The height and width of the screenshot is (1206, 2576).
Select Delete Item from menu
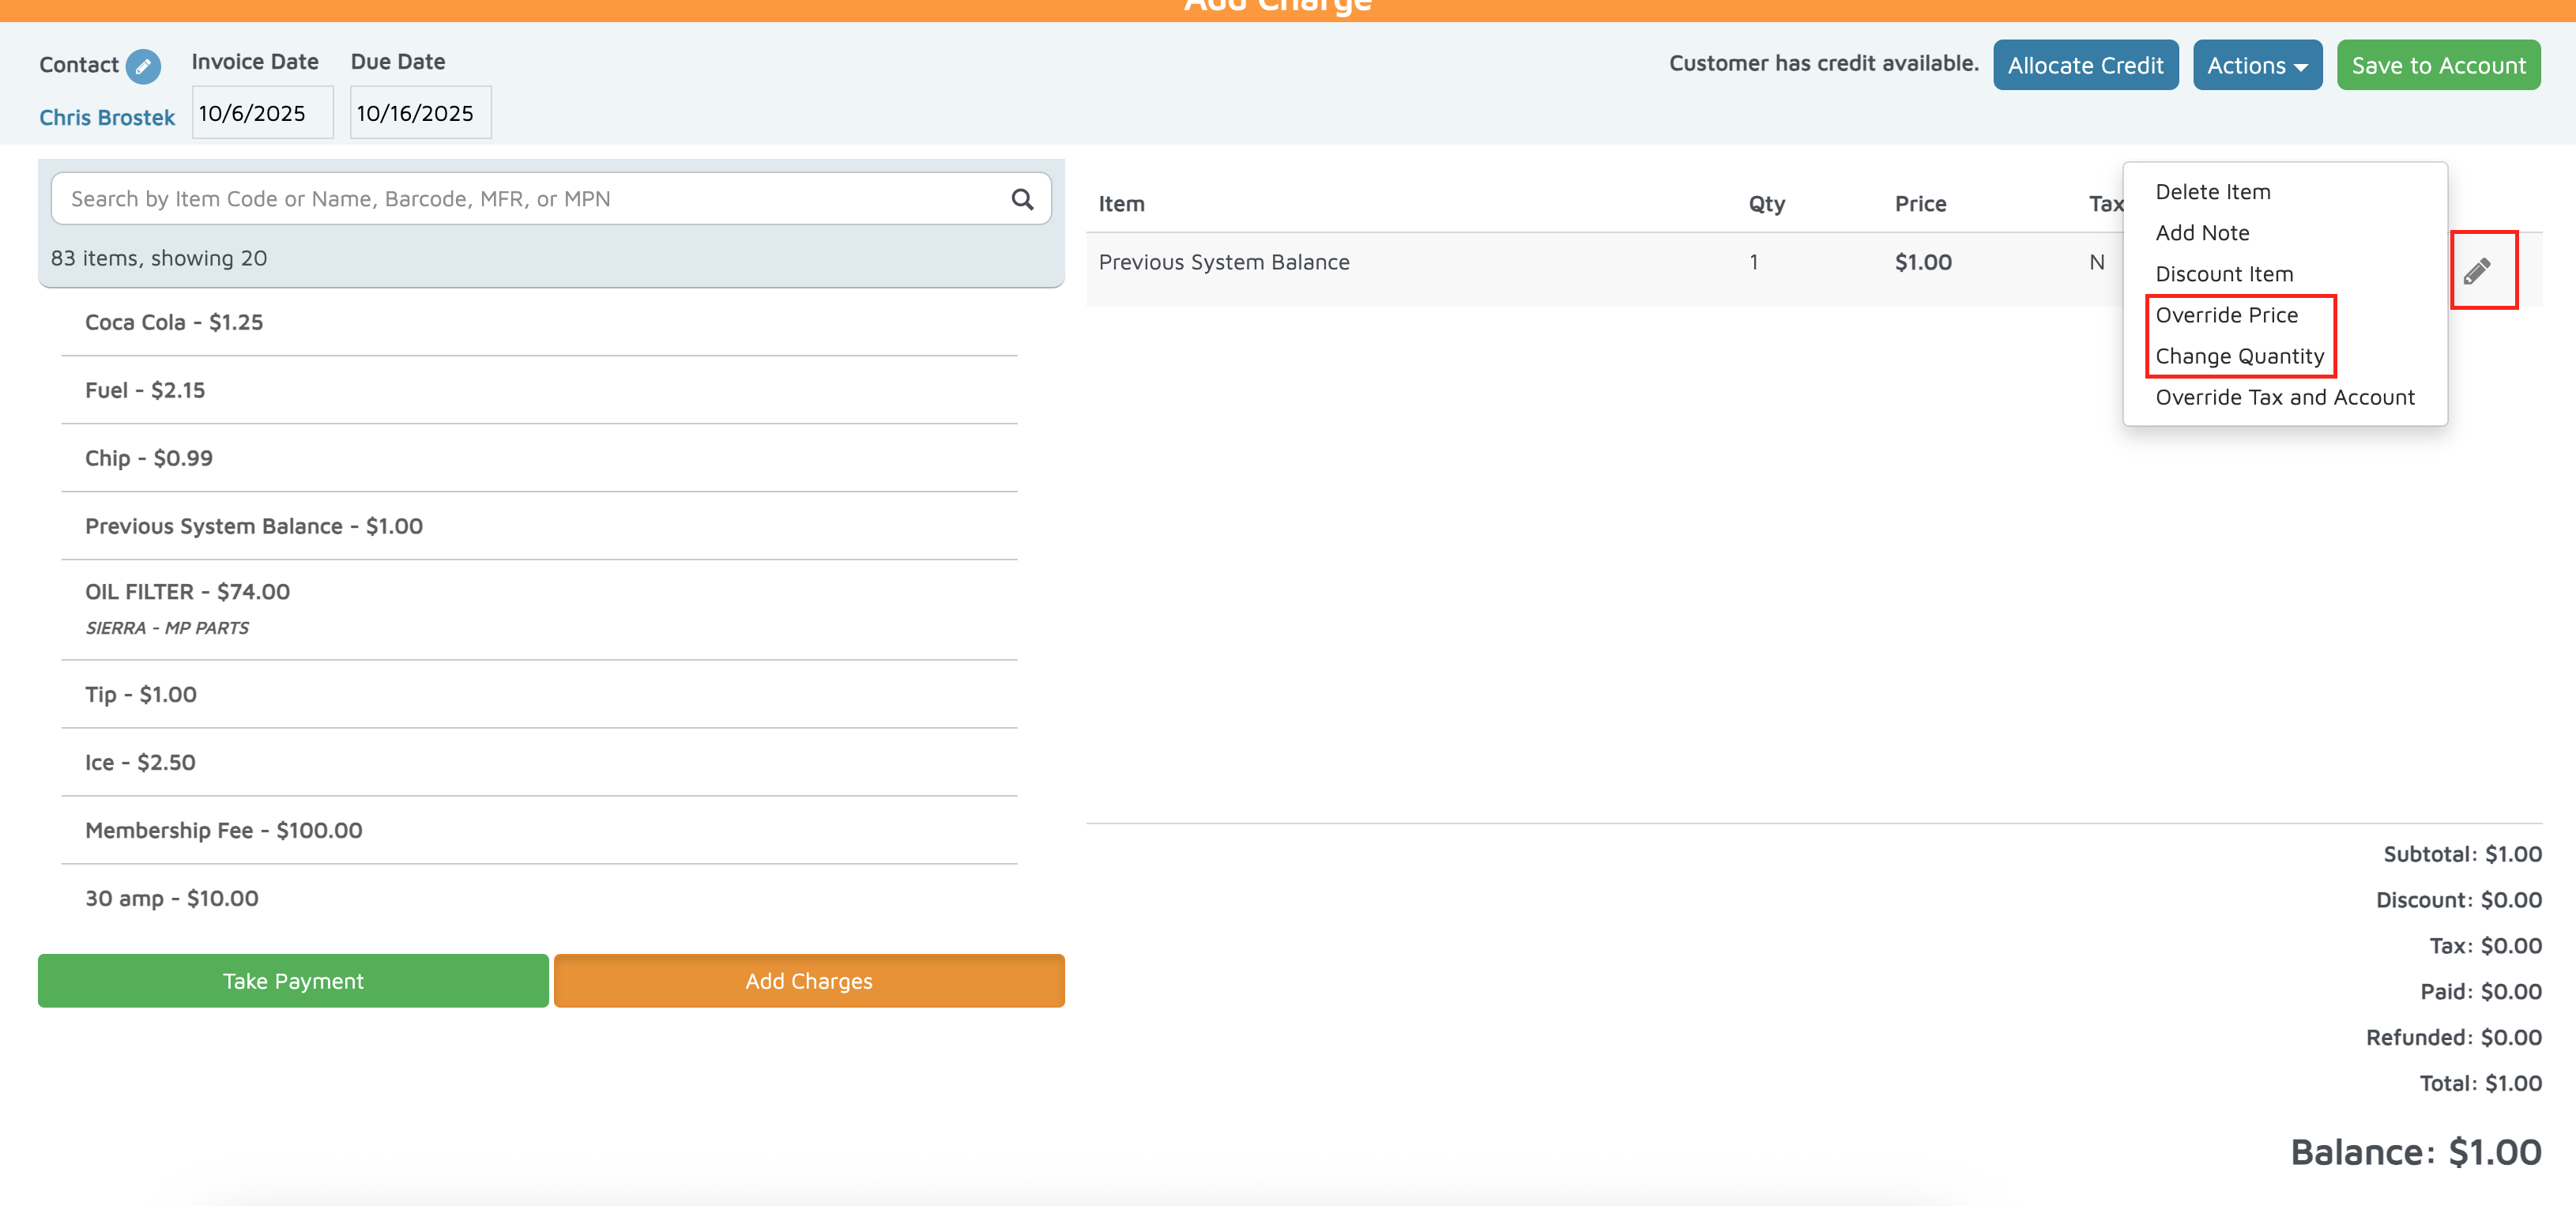[2212, 192]
